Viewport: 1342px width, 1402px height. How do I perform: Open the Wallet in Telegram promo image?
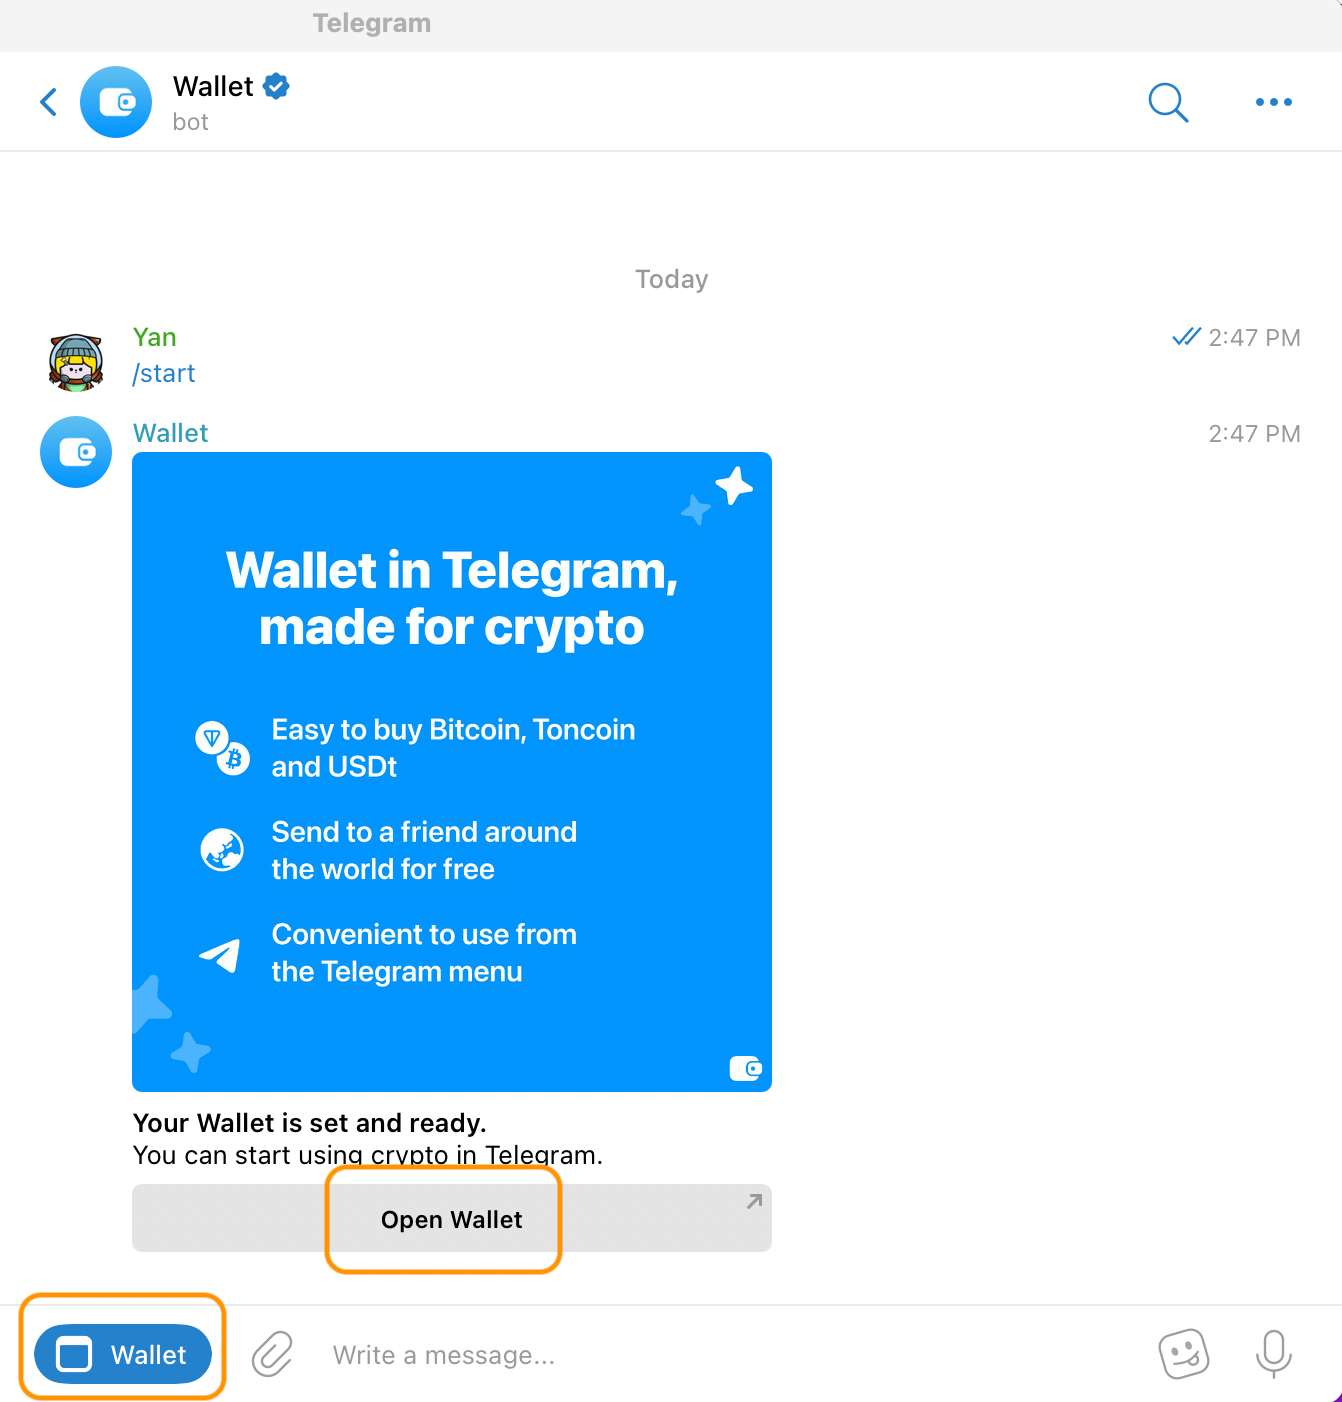coord(452,772)
